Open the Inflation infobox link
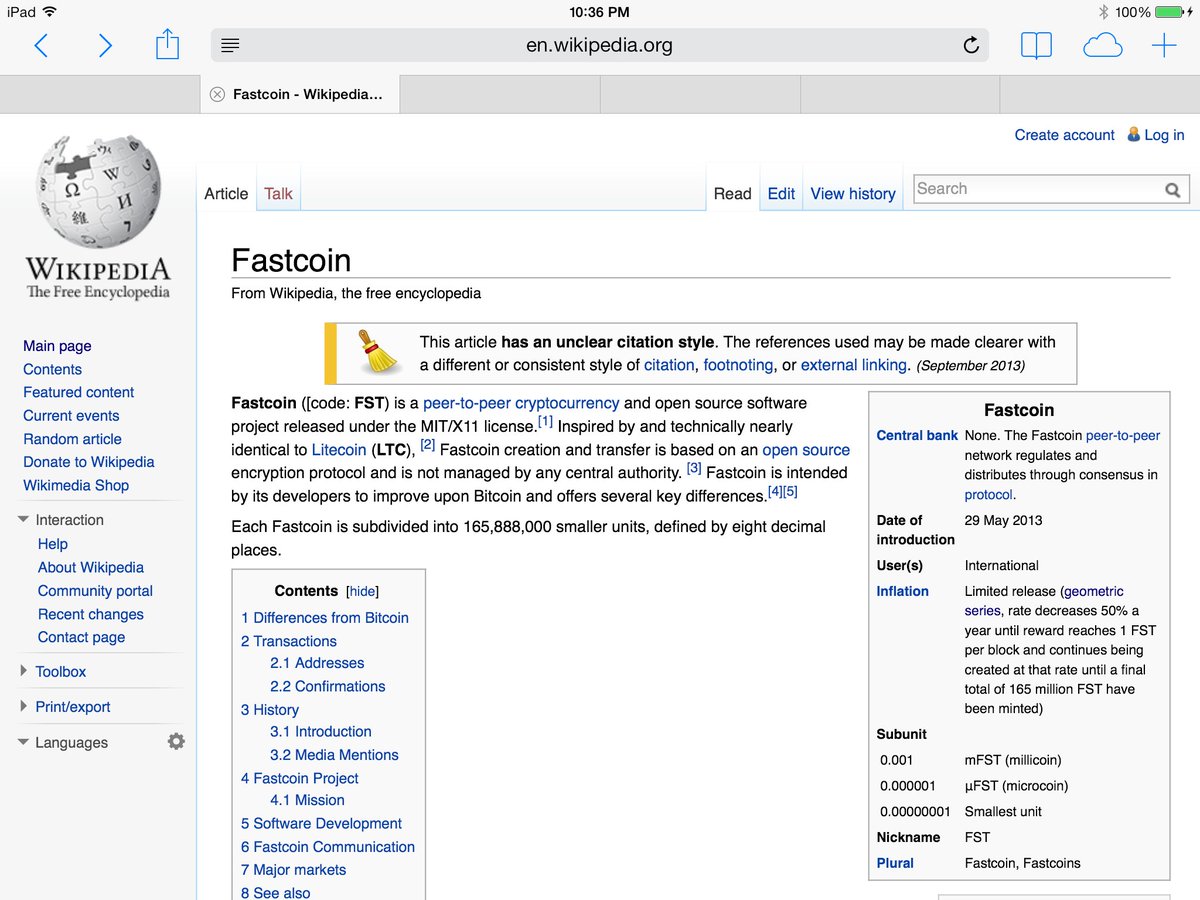 pos(902,591)
